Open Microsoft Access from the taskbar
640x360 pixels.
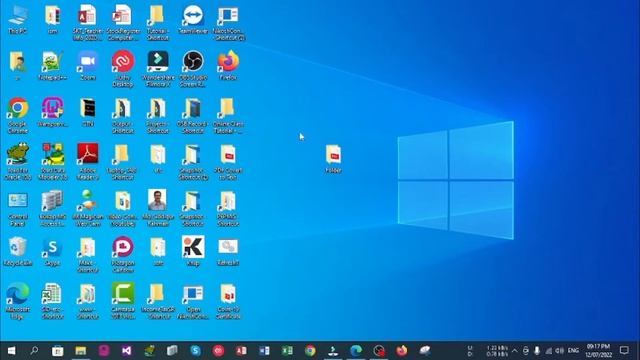click(x=241, y=350)
